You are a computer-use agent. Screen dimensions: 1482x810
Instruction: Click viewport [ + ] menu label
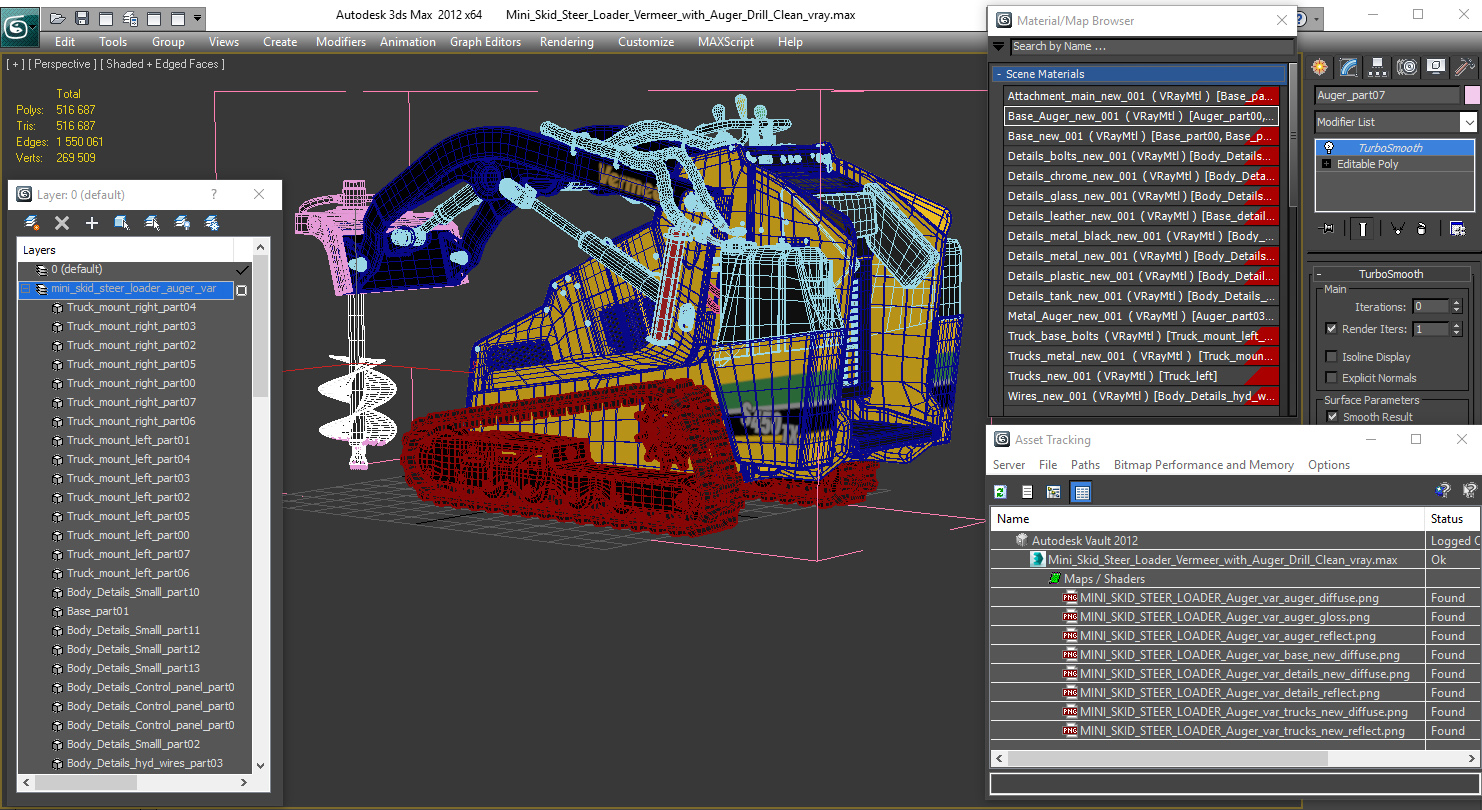[15, 64]
